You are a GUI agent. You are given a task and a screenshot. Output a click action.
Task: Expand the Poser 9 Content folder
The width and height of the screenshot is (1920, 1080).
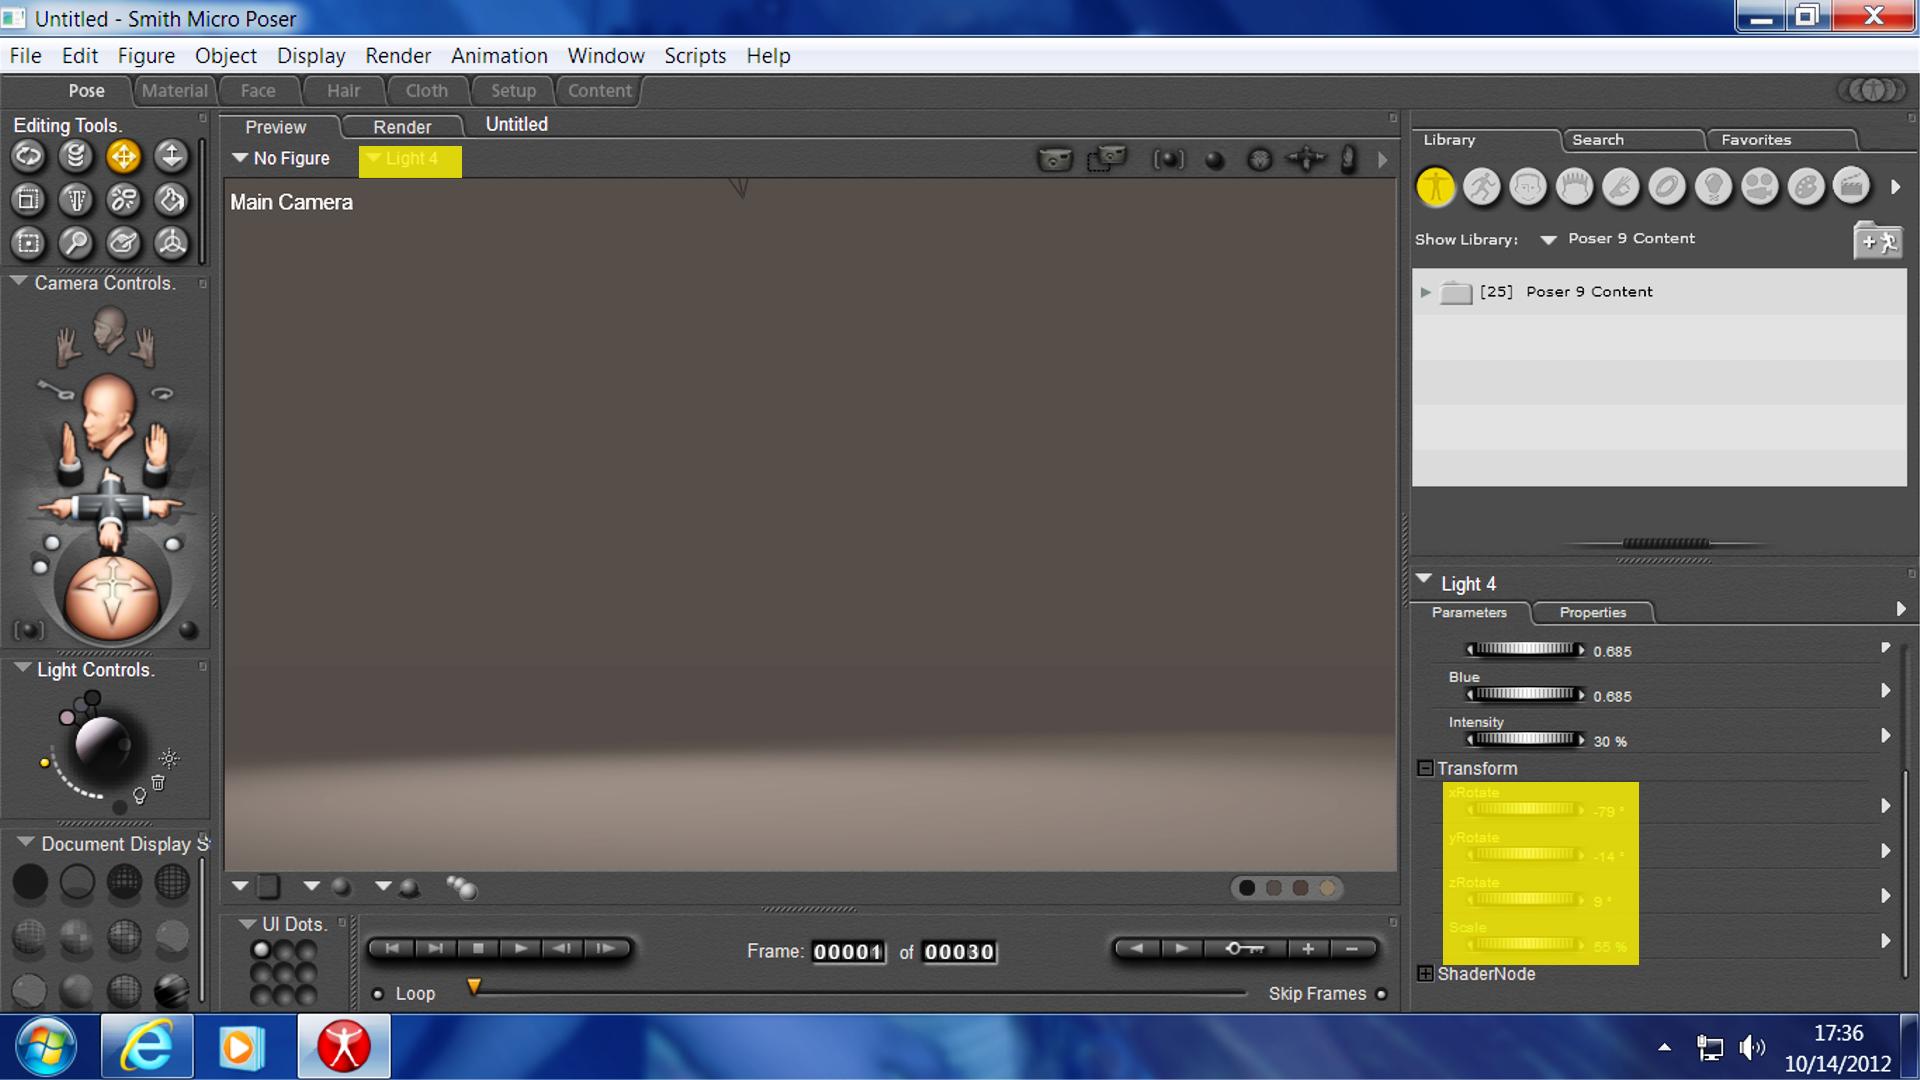tap(1426, 292)
